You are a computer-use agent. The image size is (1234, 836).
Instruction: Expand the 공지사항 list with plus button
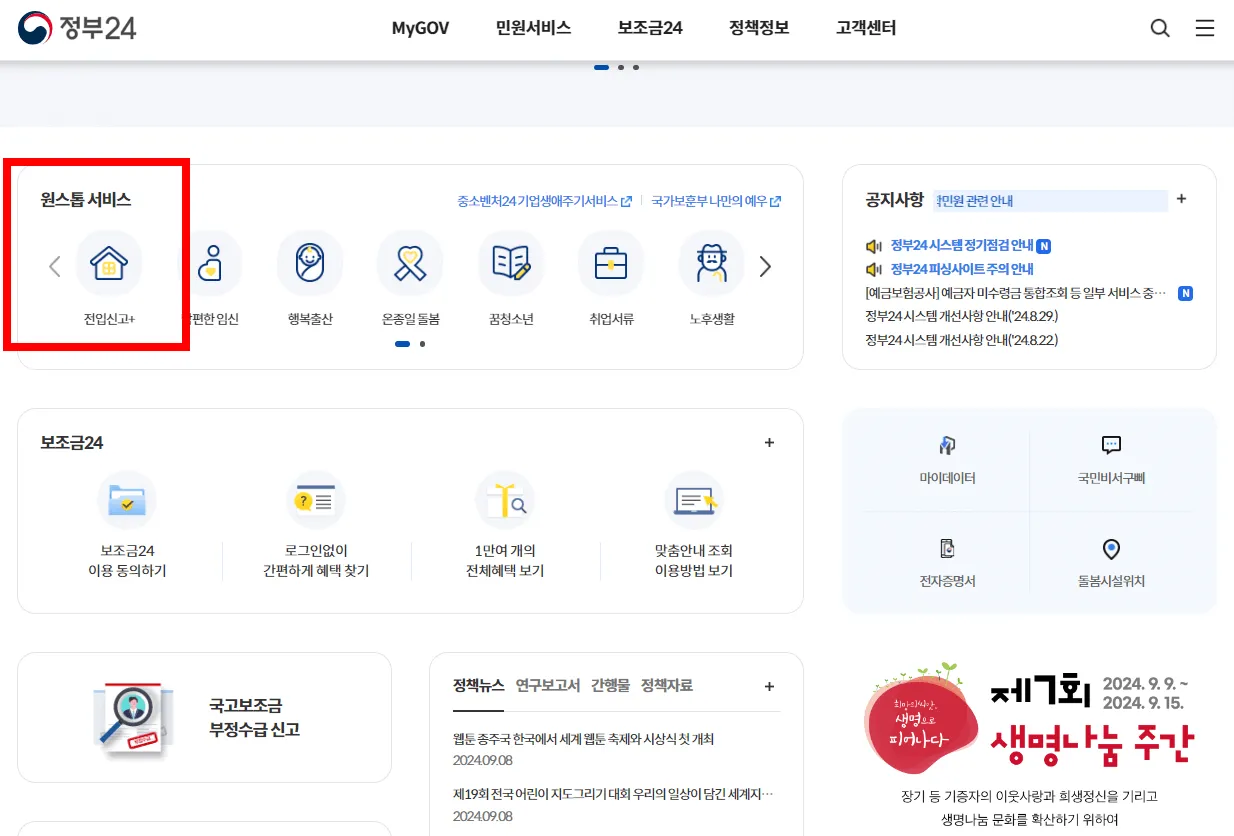click(x=1181, y=199)
